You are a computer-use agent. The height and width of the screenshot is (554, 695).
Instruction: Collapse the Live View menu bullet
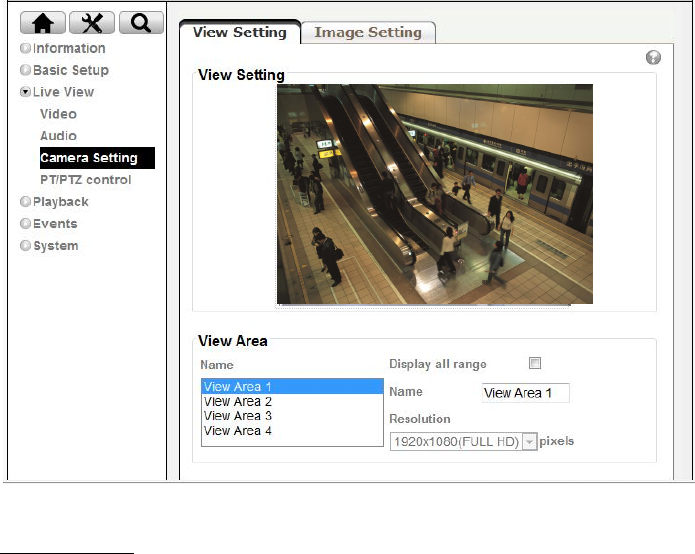[25, 92]
